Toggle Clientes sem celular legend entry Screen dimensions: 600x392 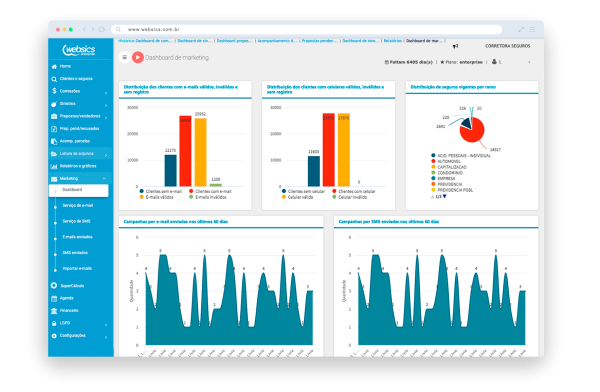coord(303,191)
